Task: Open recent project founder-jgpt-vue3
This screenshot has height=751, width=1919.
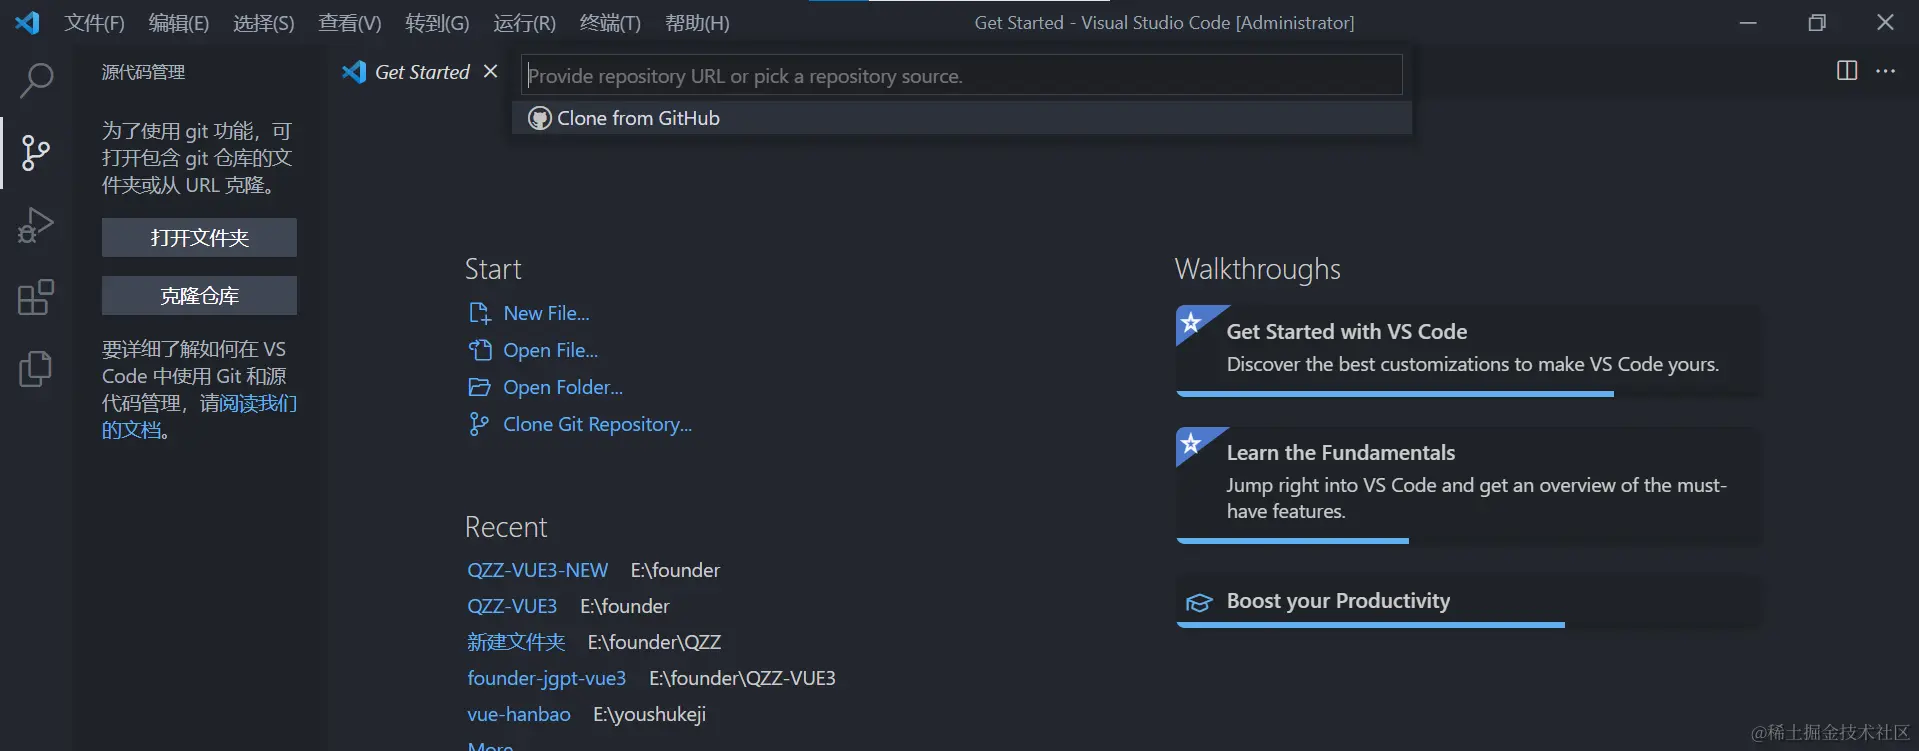Action: 546,678
